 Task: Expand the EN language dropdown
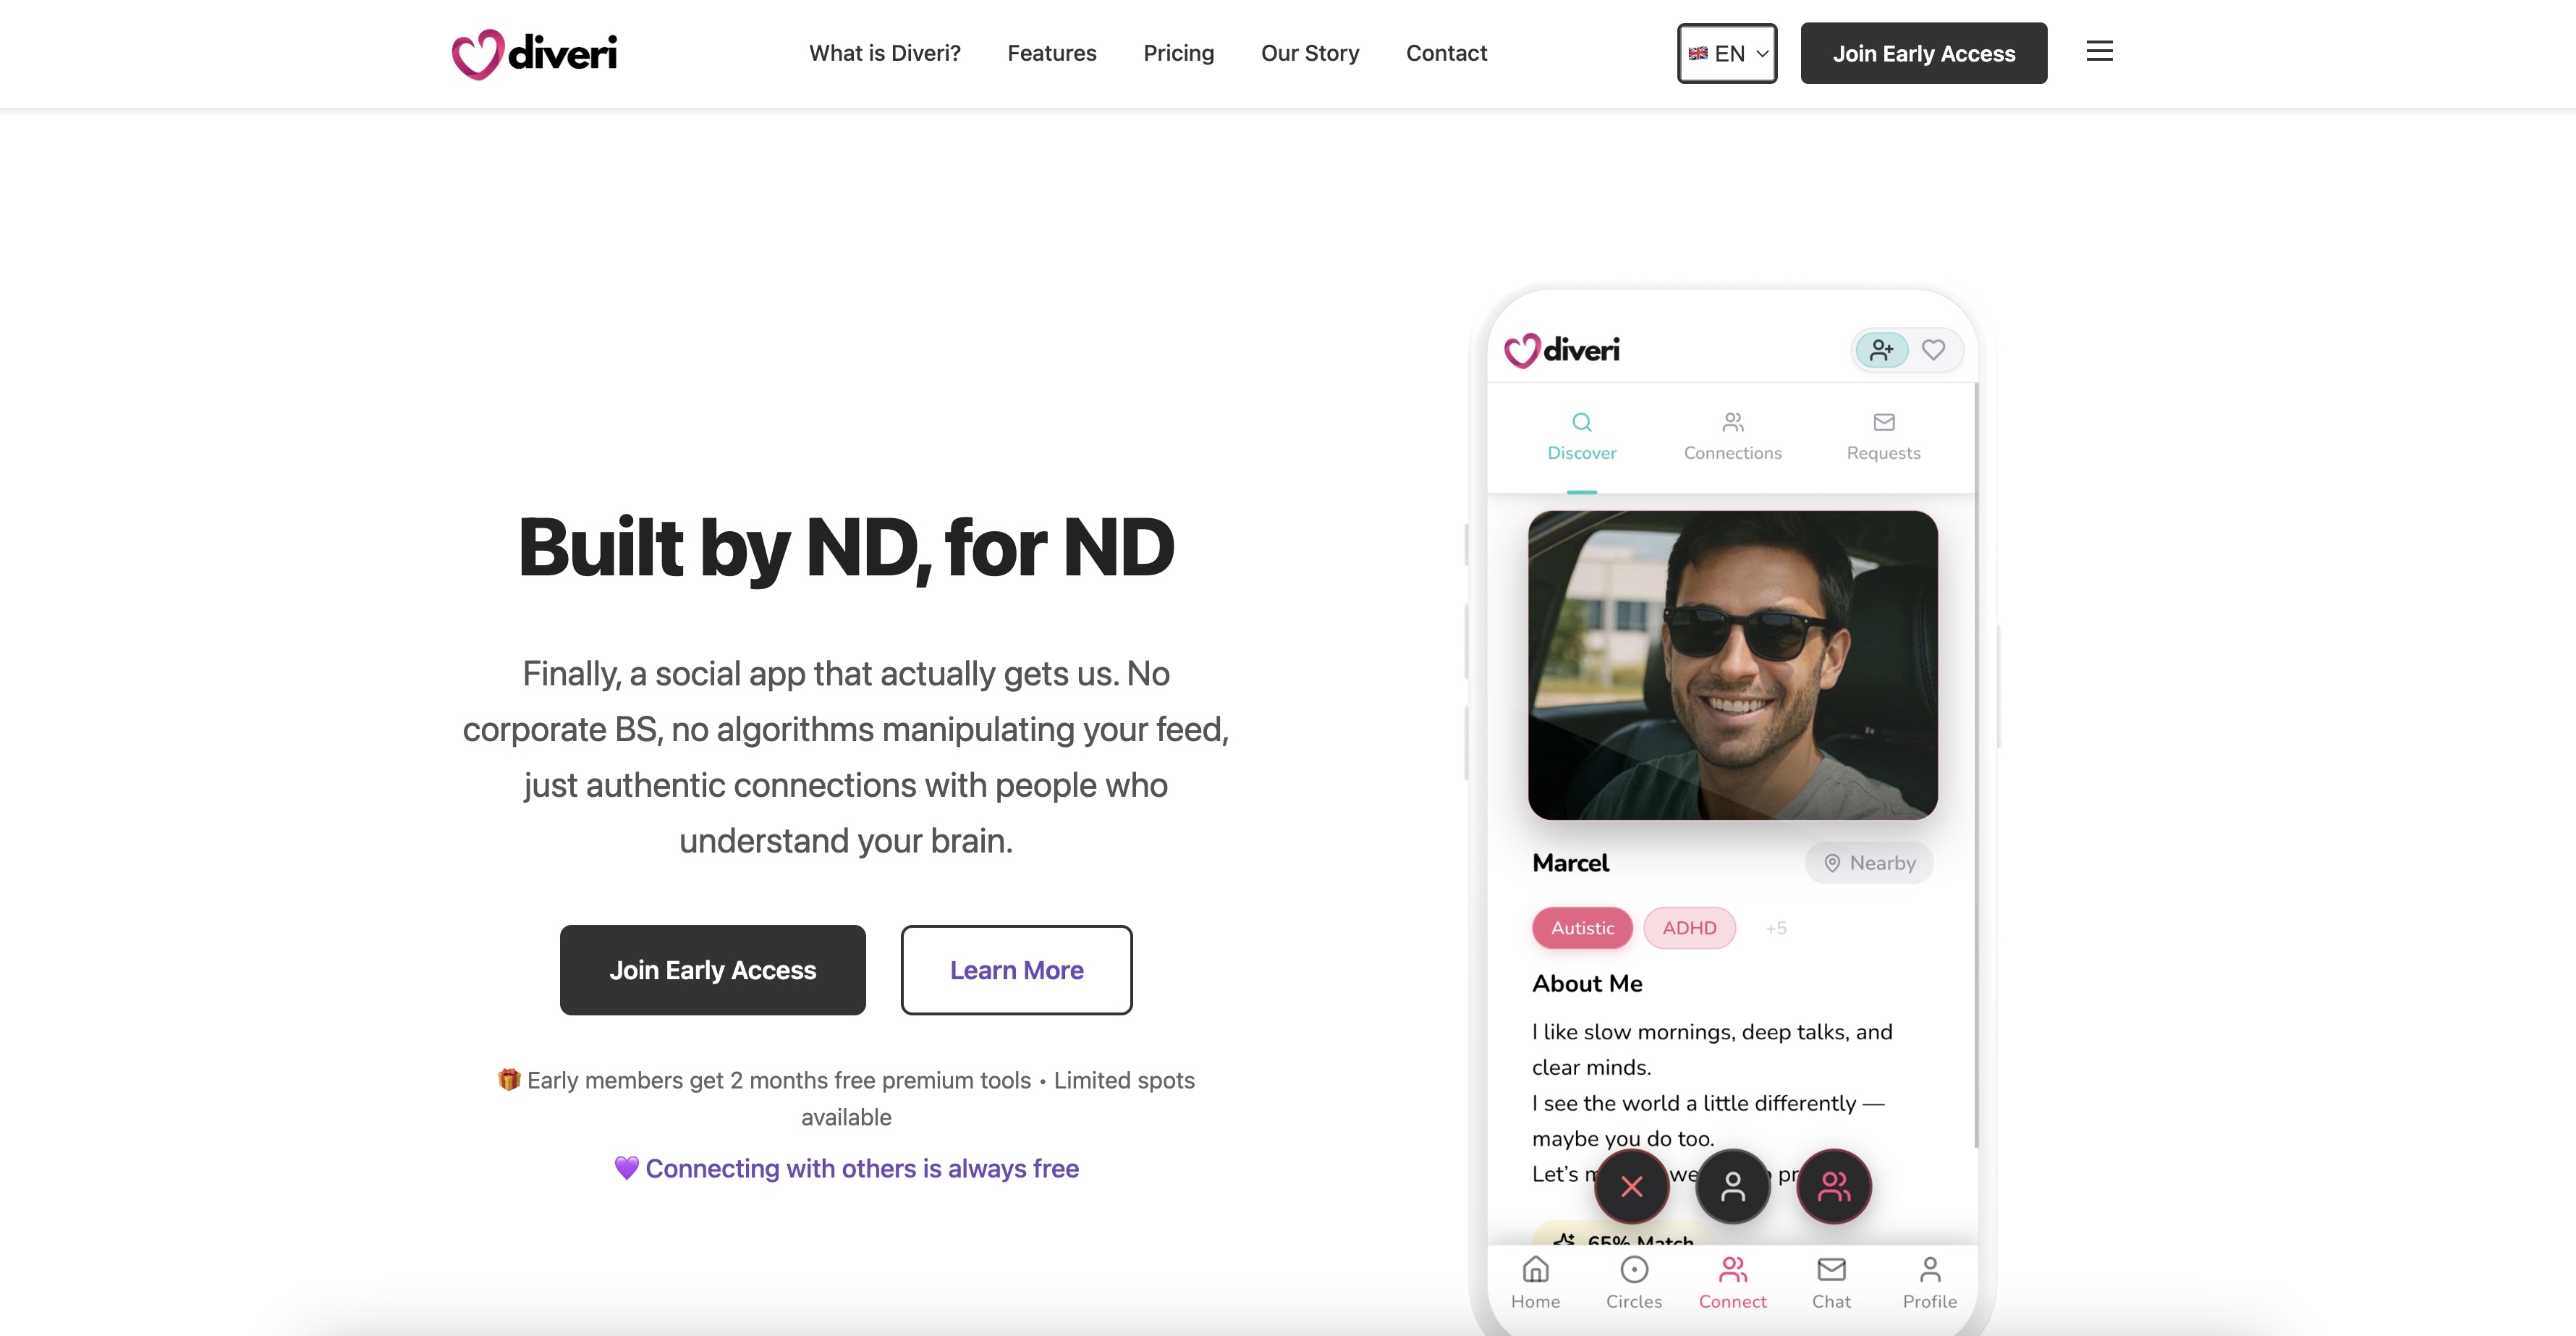[1727, 53]
